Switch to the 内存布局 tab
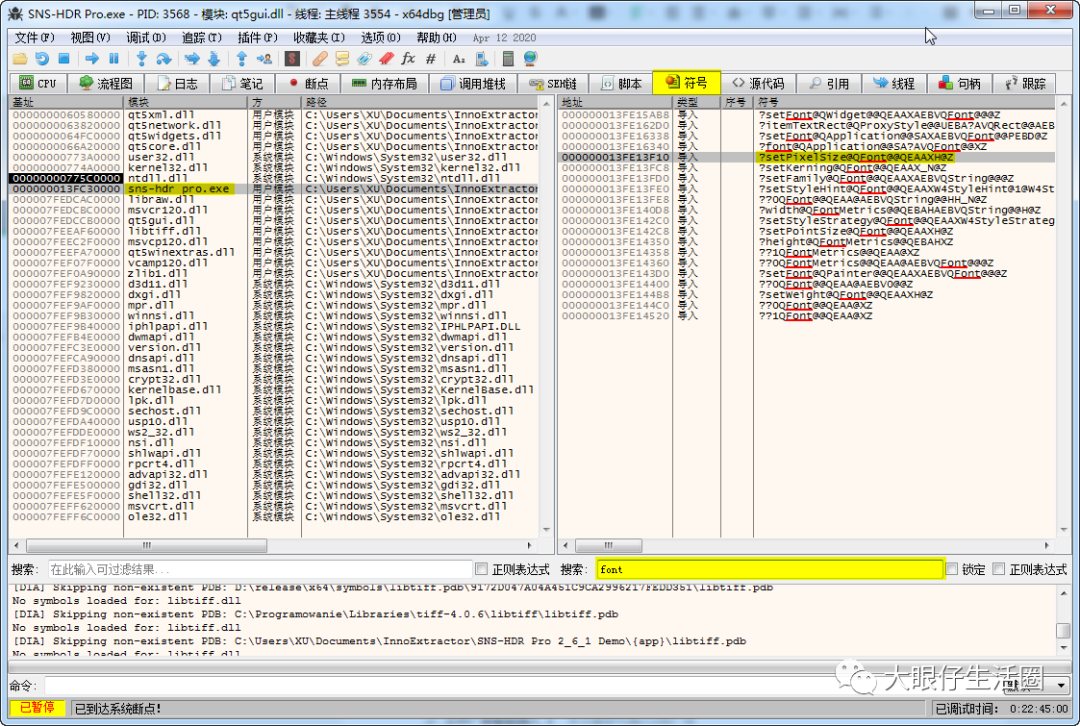Viewport: 1080px width, 726px height. 384,83
